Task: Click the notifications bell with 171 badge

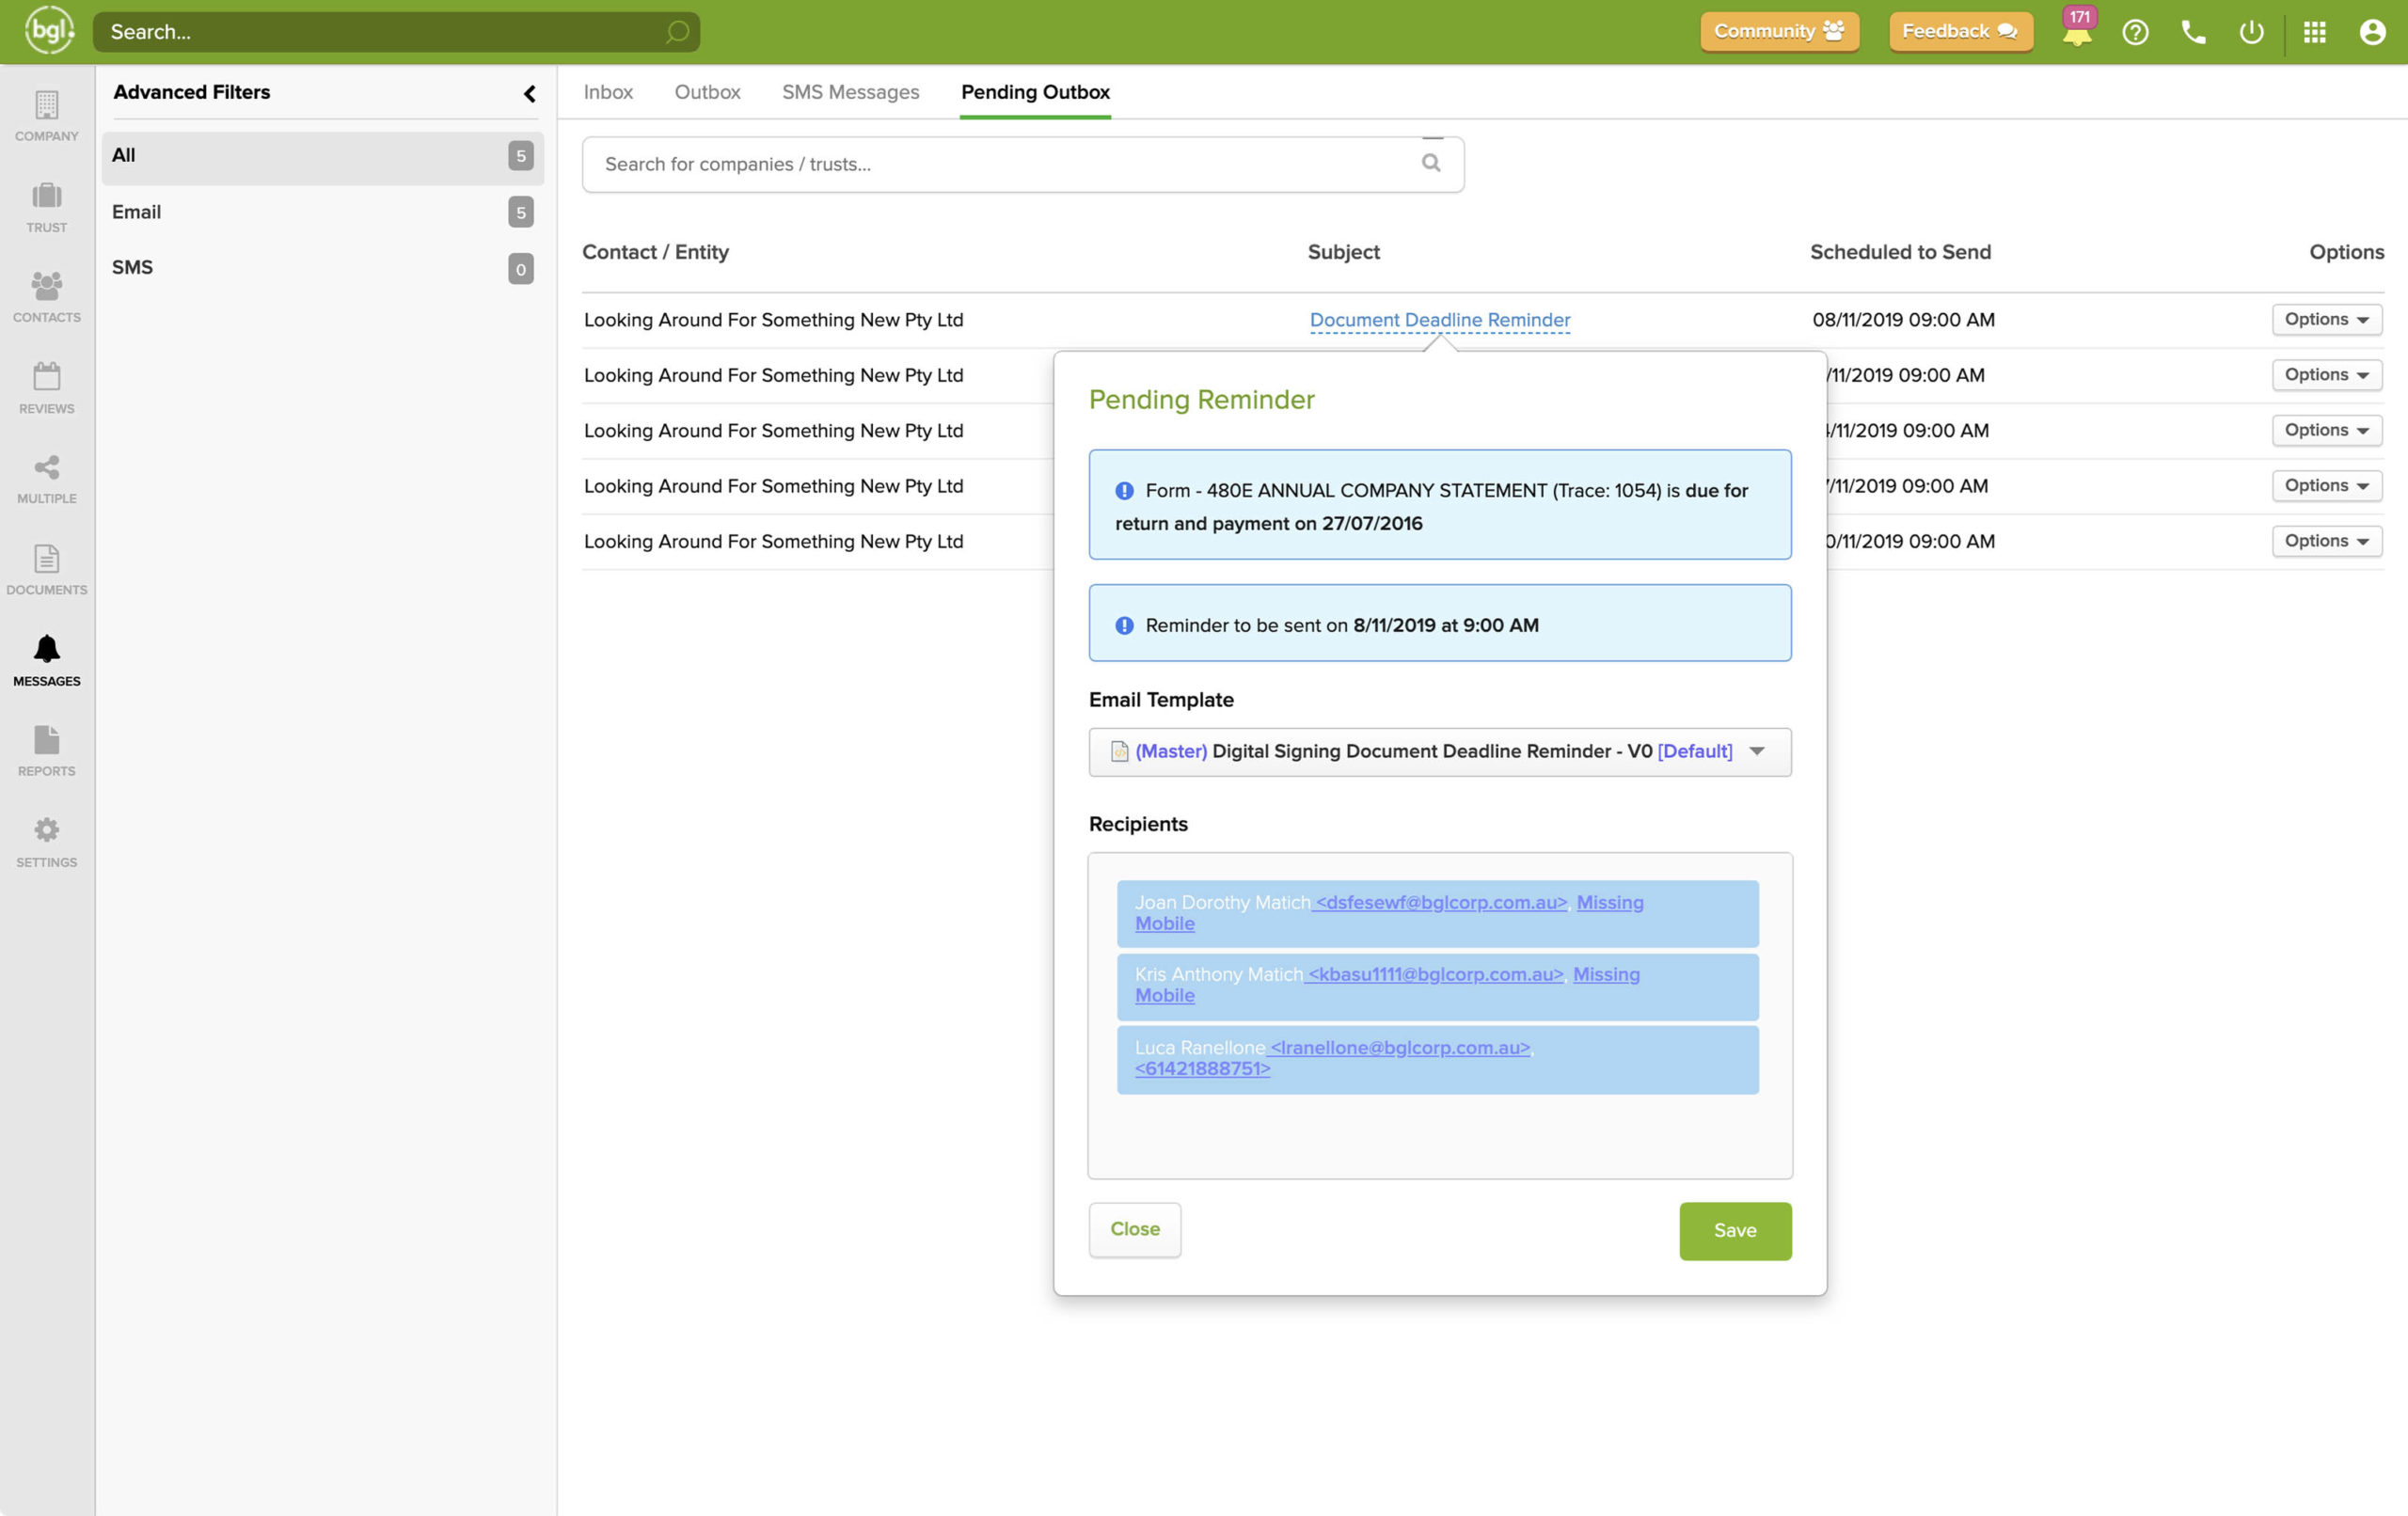Action: point(2076,32)
